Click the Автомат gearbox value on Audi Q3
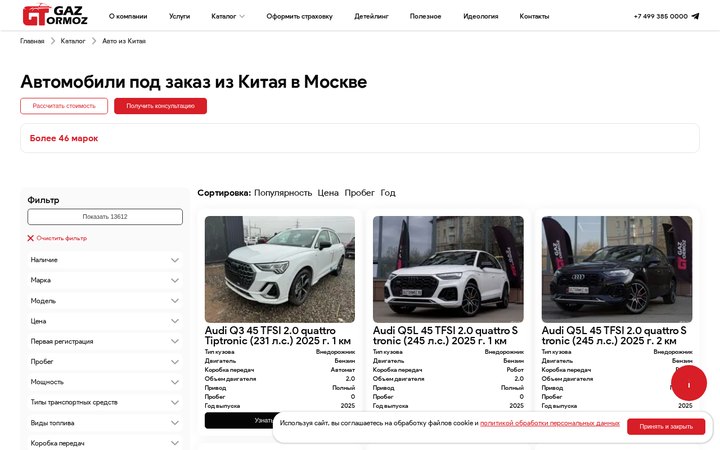This screenshot has height=450, width=720. [343, 370]
